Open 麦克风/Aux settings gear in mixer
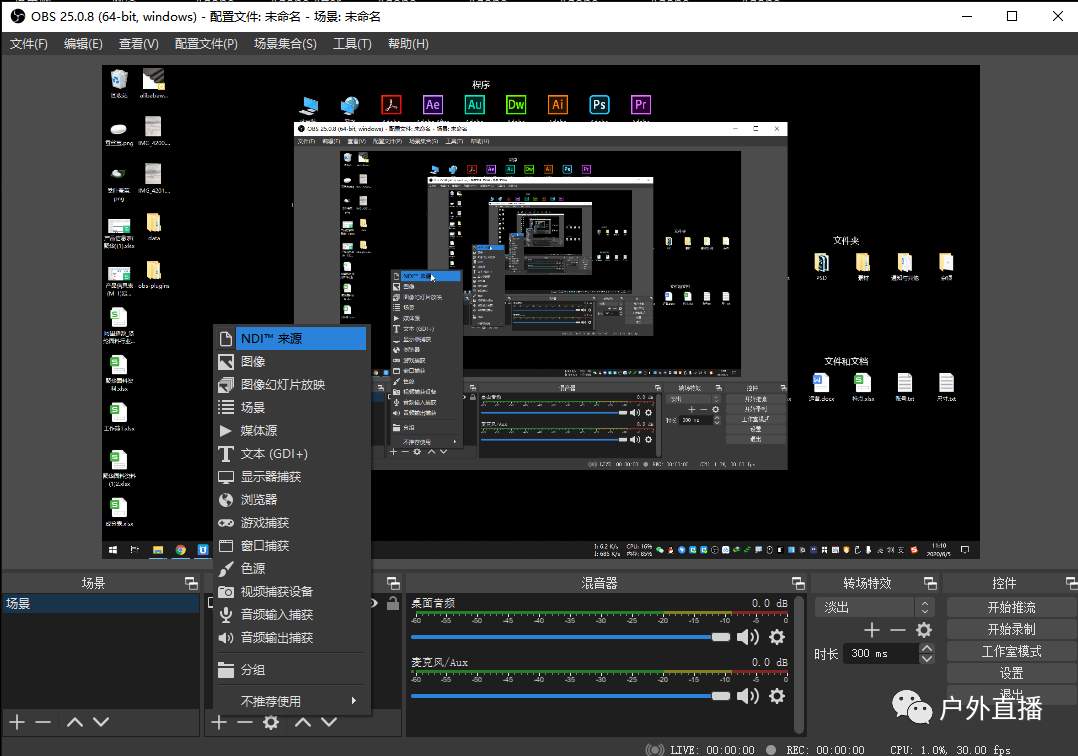 point(777,695)
